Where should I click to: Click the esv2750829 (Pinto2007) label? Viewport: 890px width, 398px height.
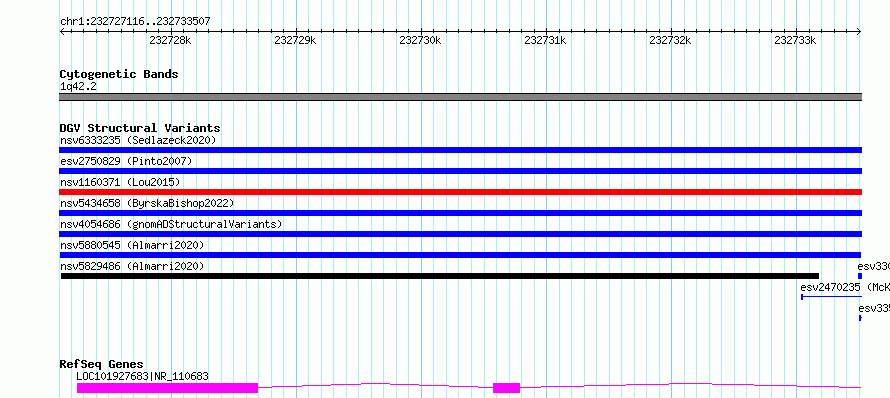[126, 161]
